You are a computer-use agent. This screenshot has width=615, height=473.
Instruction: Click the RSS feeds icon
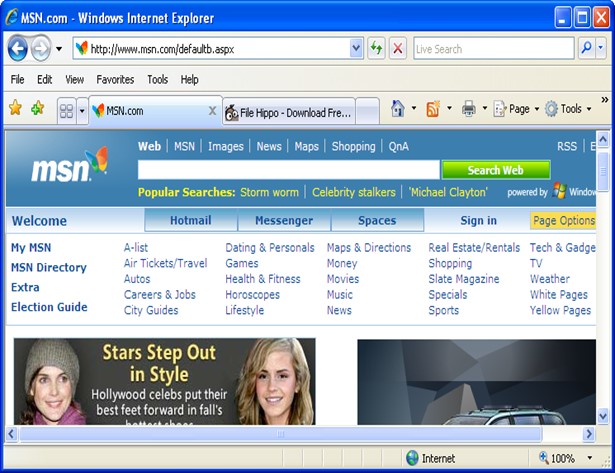point(433,108)
